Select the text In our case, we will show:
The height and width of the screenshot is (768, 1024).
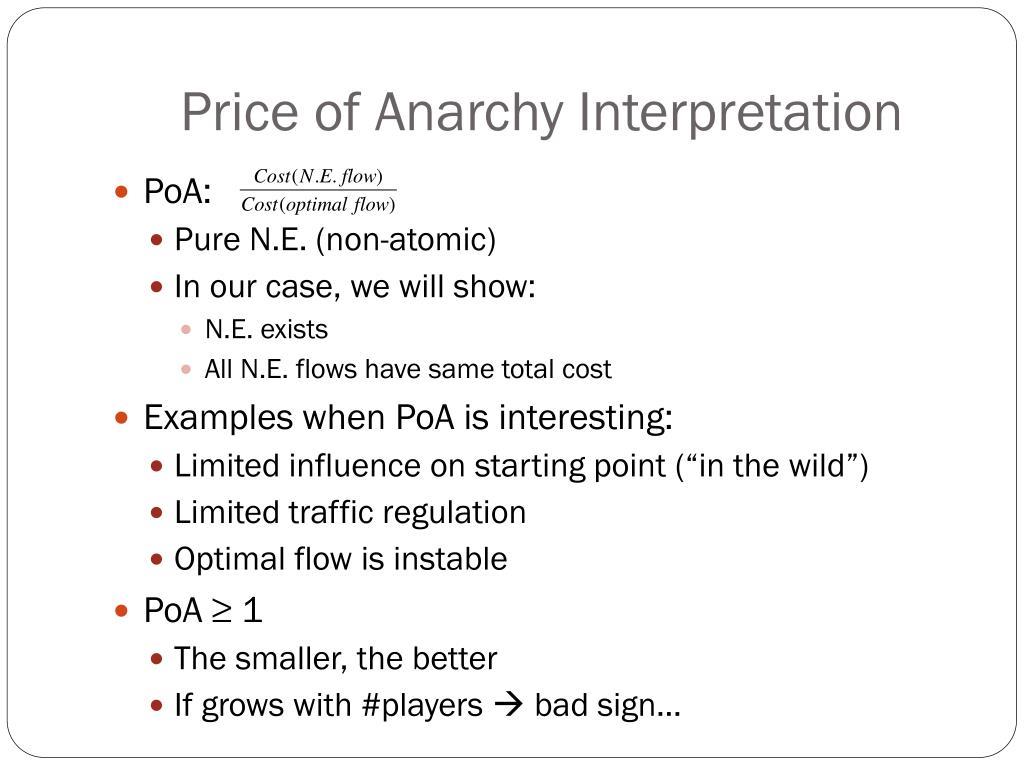click(355, 287)
